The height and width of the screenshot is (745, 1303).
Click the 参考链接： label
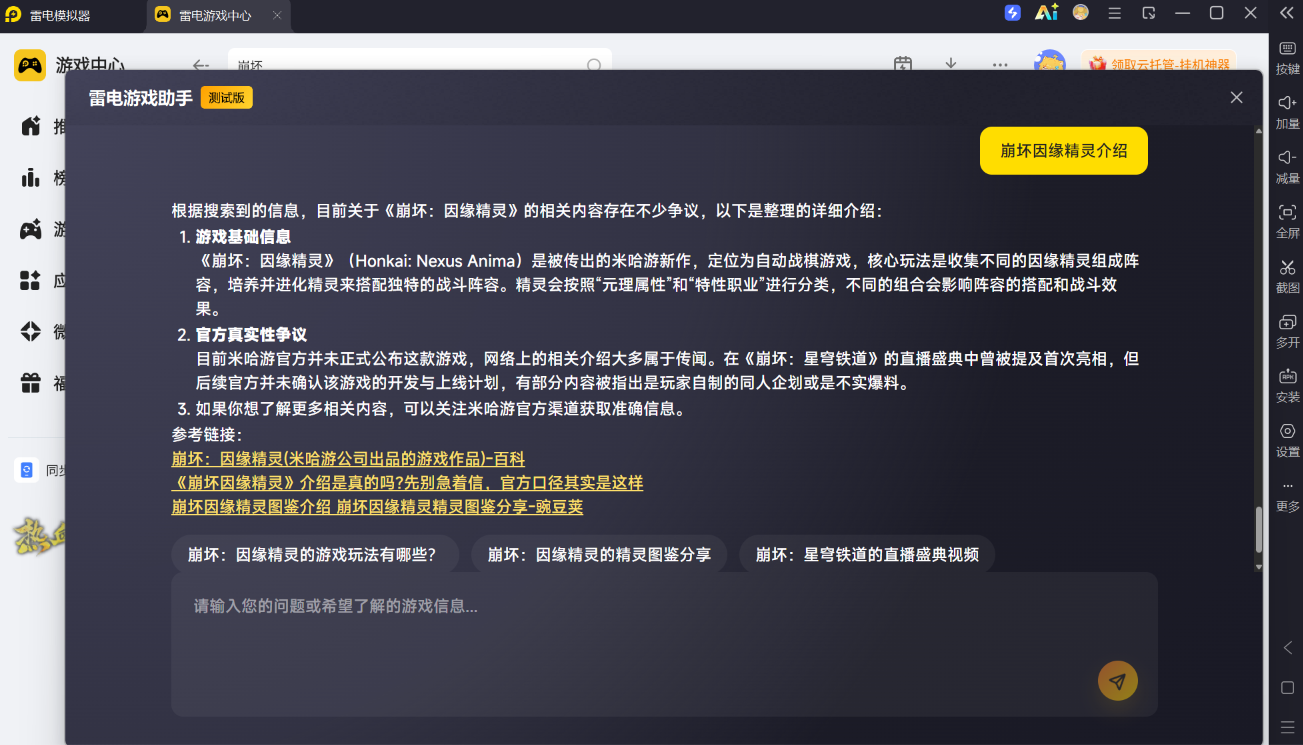(x=207, y=434)
